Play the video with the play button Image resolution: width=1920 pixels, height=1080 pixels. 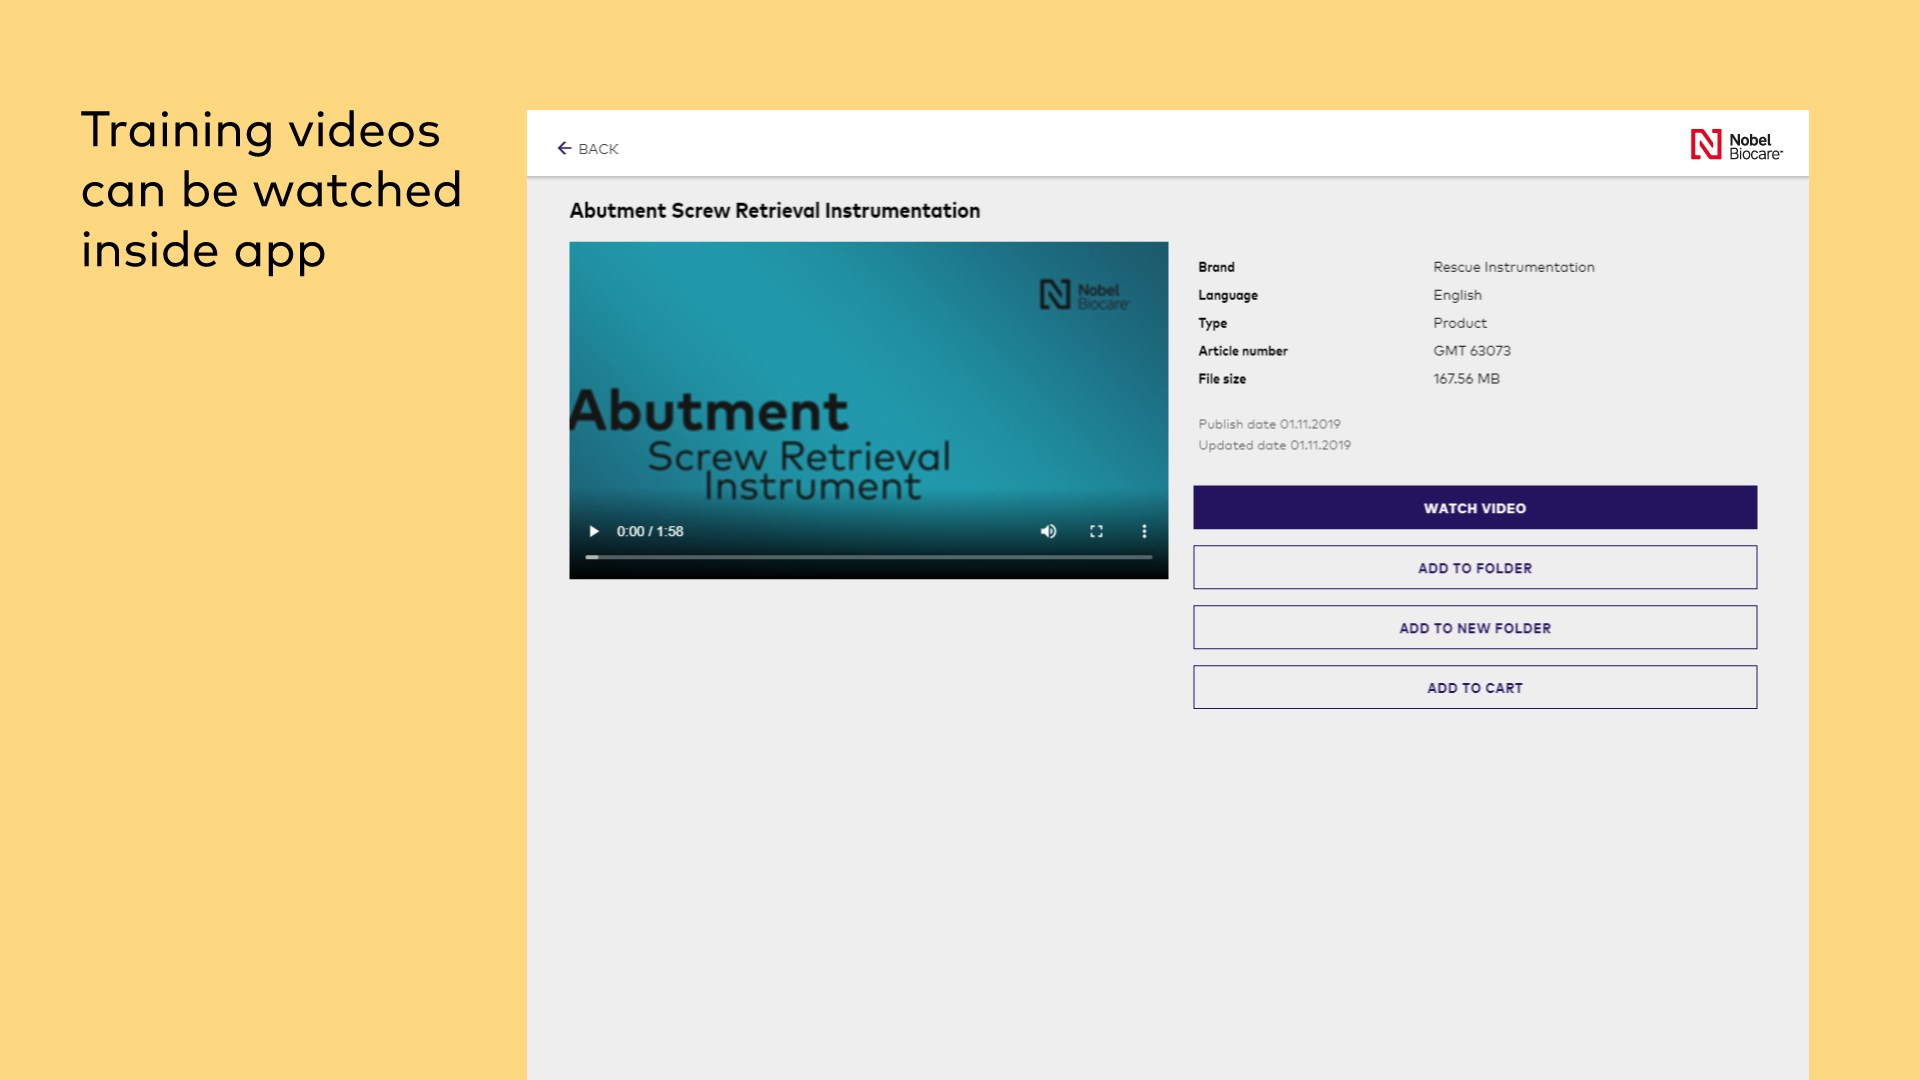tap(594, 531)
